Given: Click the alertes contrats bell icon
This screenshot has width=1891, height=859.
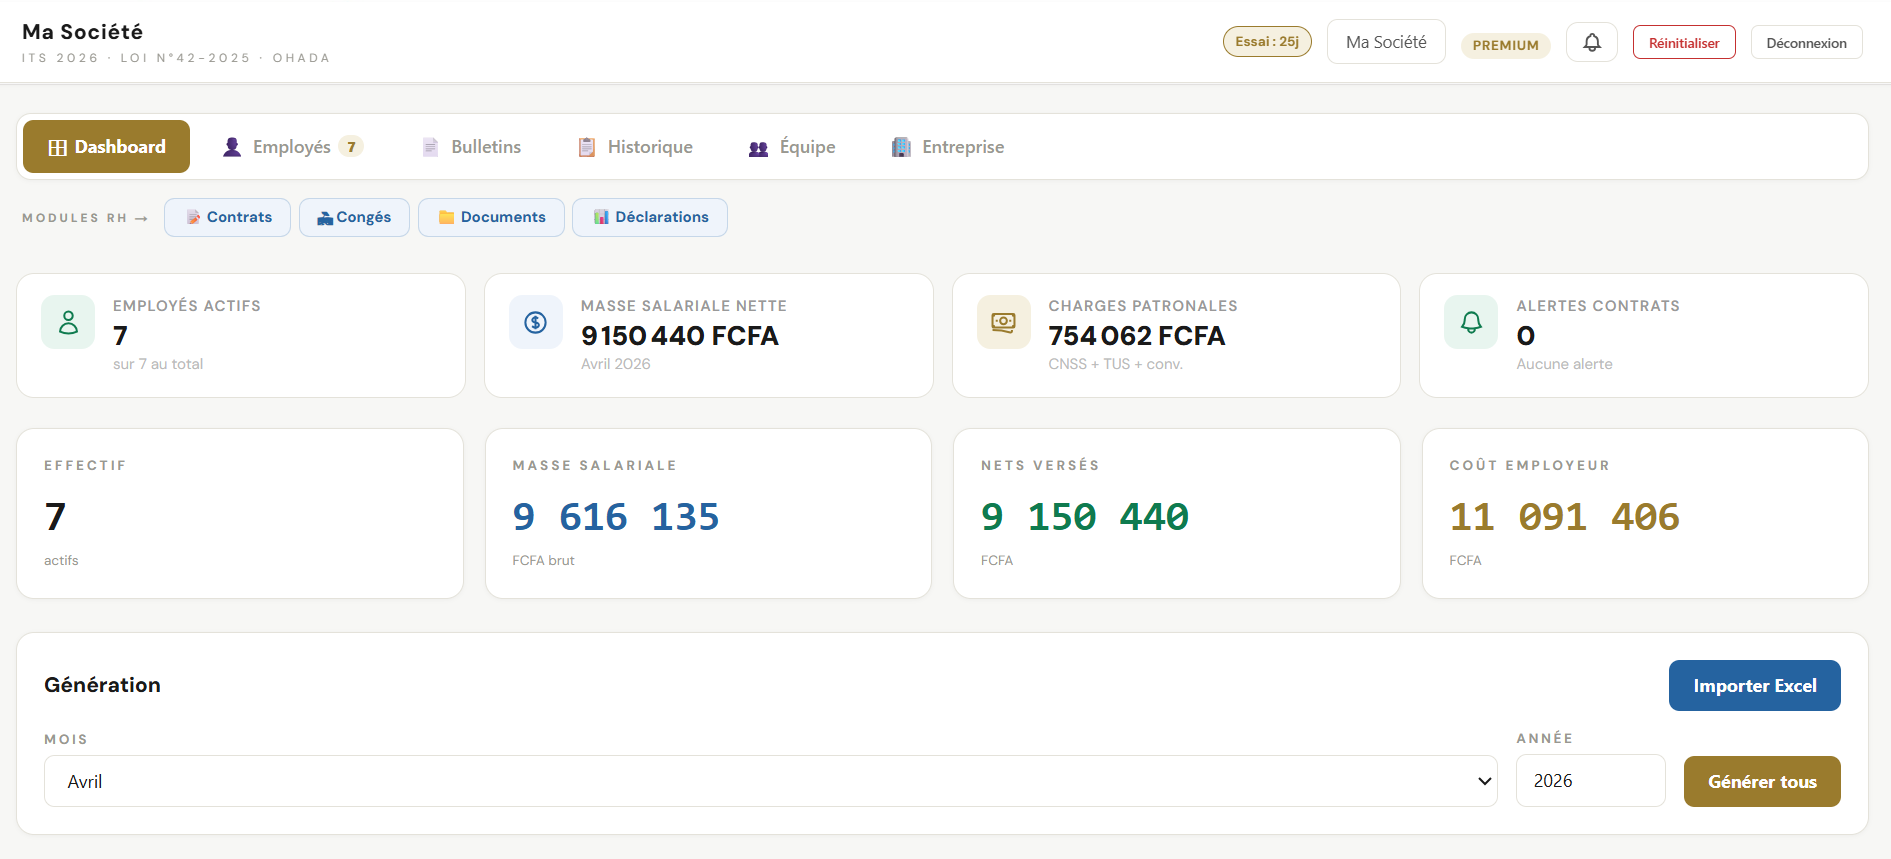Looking at the screenshot, I should pos(1471,322).
